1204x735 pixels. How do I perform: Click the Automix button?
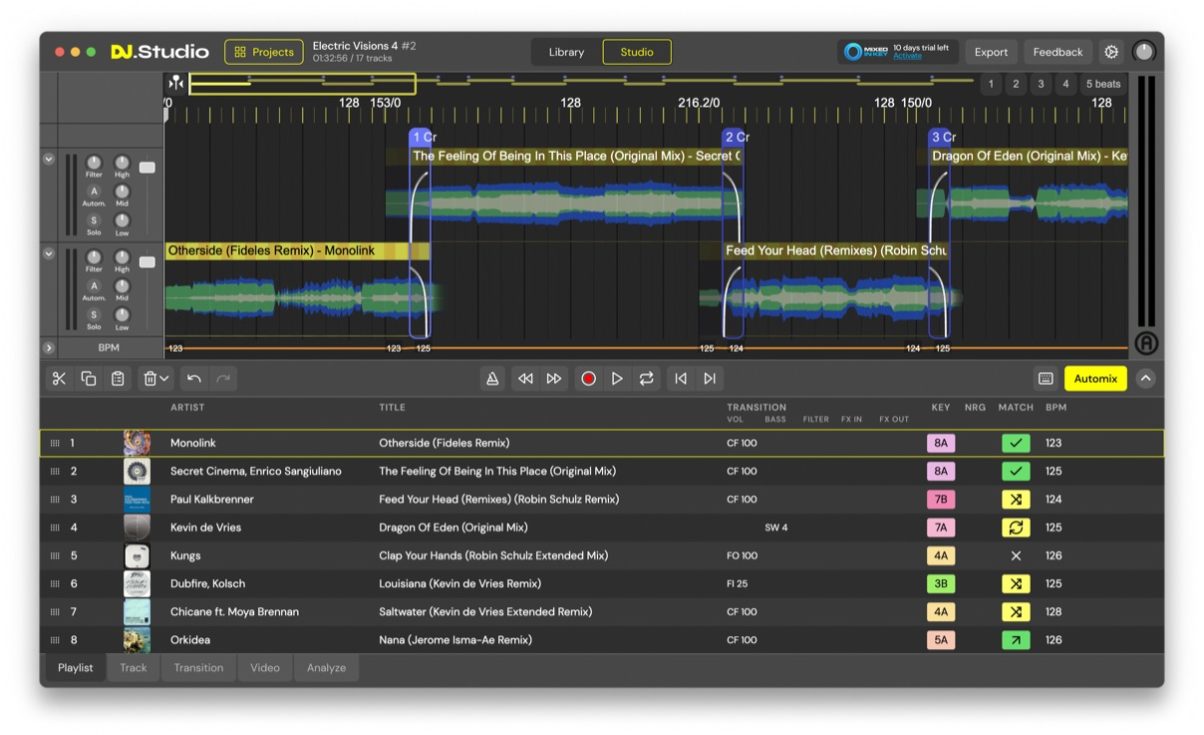pos(1095,378)
